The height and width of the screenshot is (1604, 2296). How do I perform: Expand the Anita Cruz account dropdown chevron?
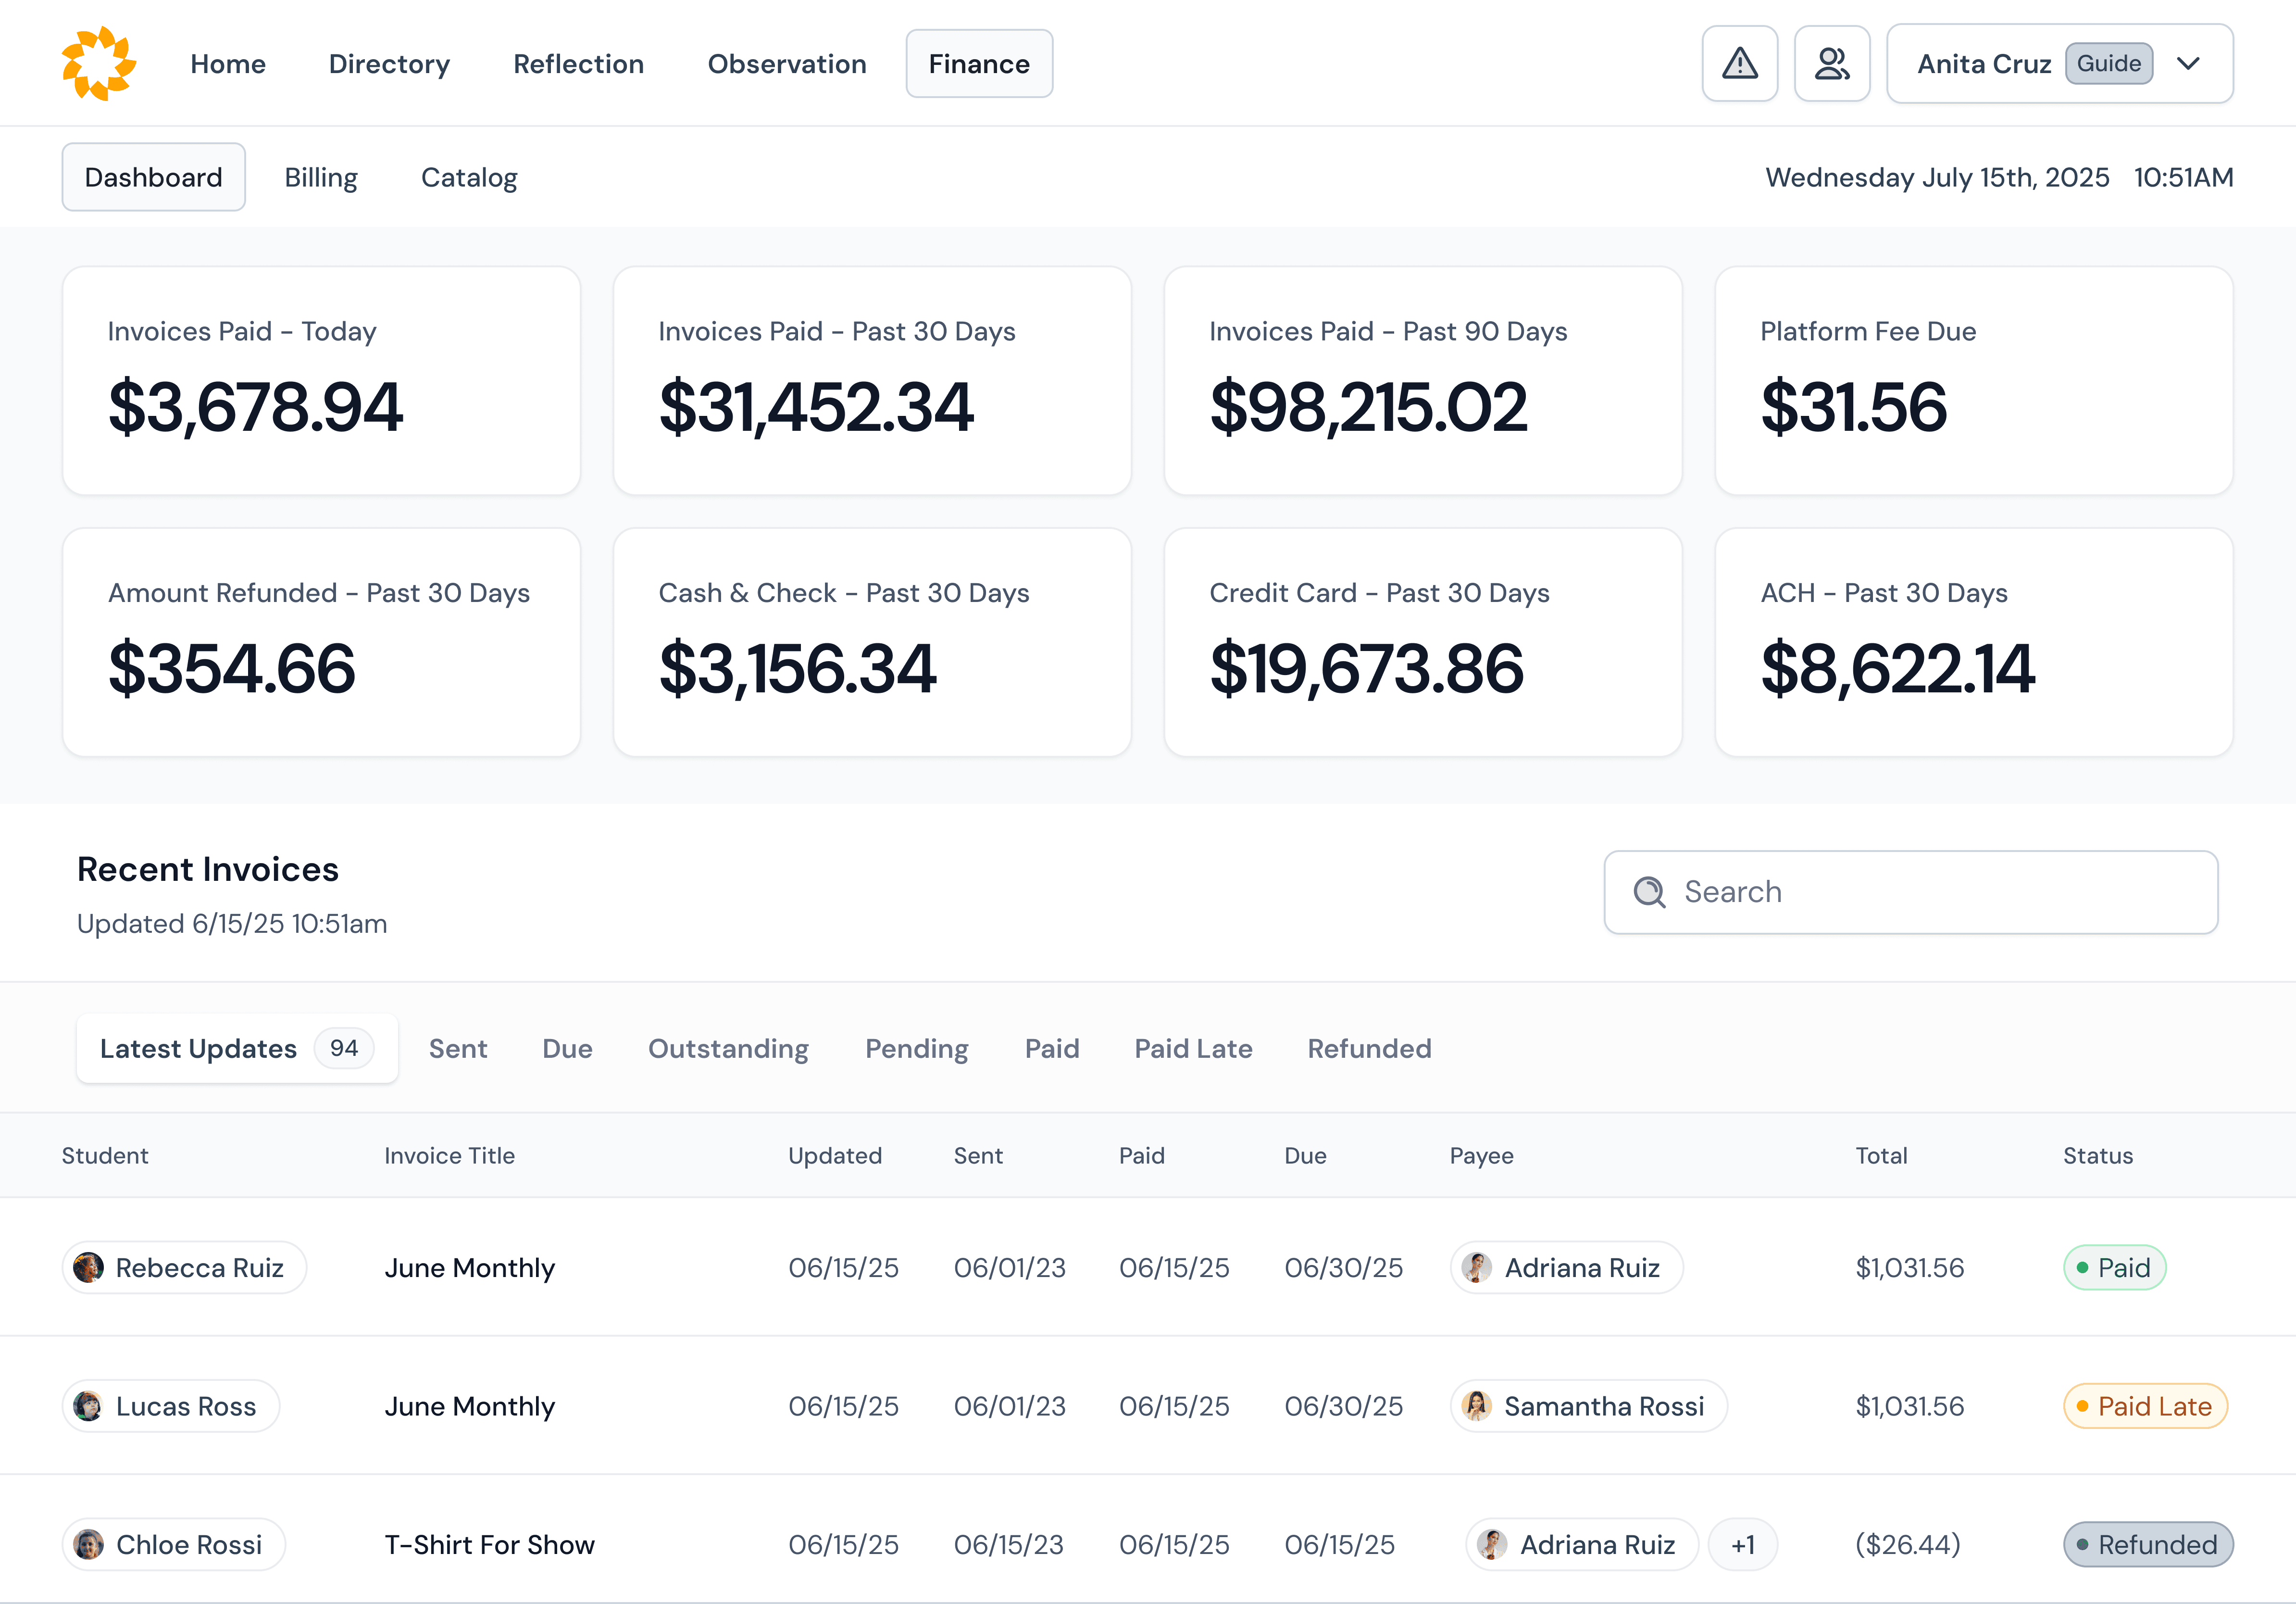point(2188,64)
